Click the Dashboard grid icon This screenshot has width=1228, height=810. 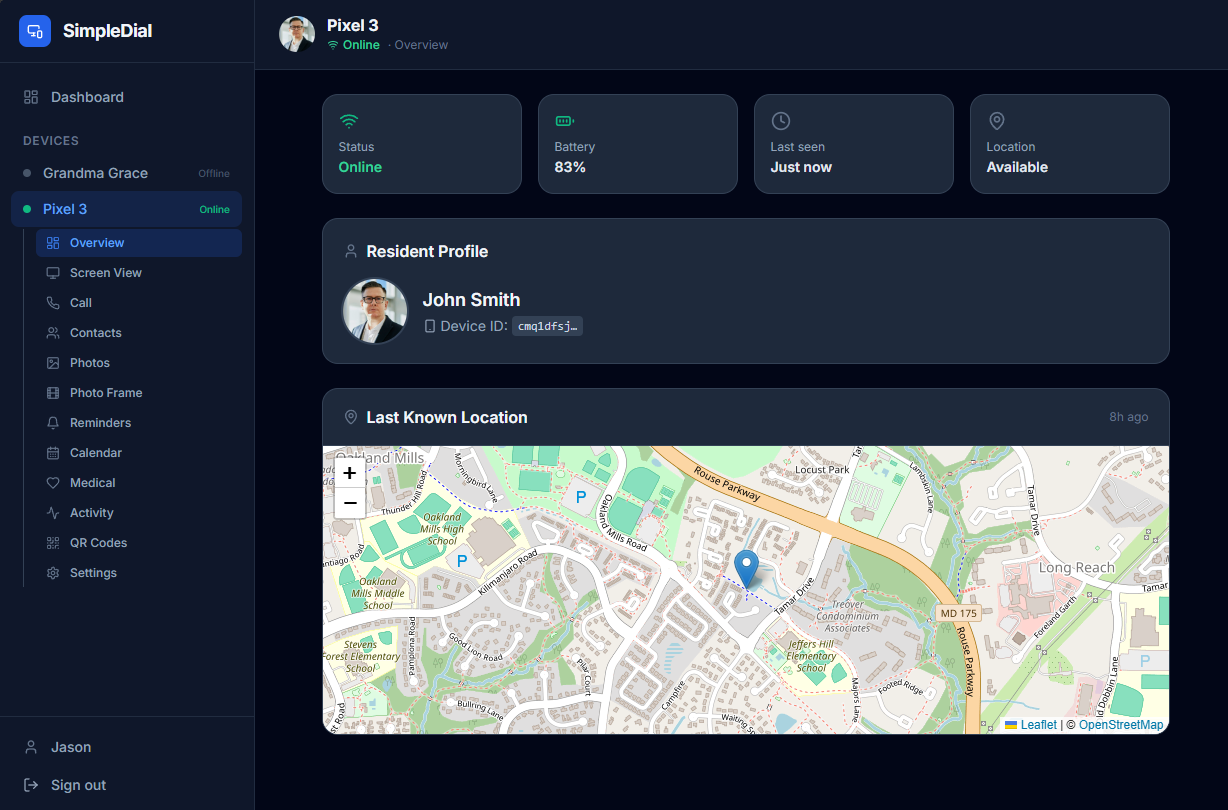click(x=31, y=97)
